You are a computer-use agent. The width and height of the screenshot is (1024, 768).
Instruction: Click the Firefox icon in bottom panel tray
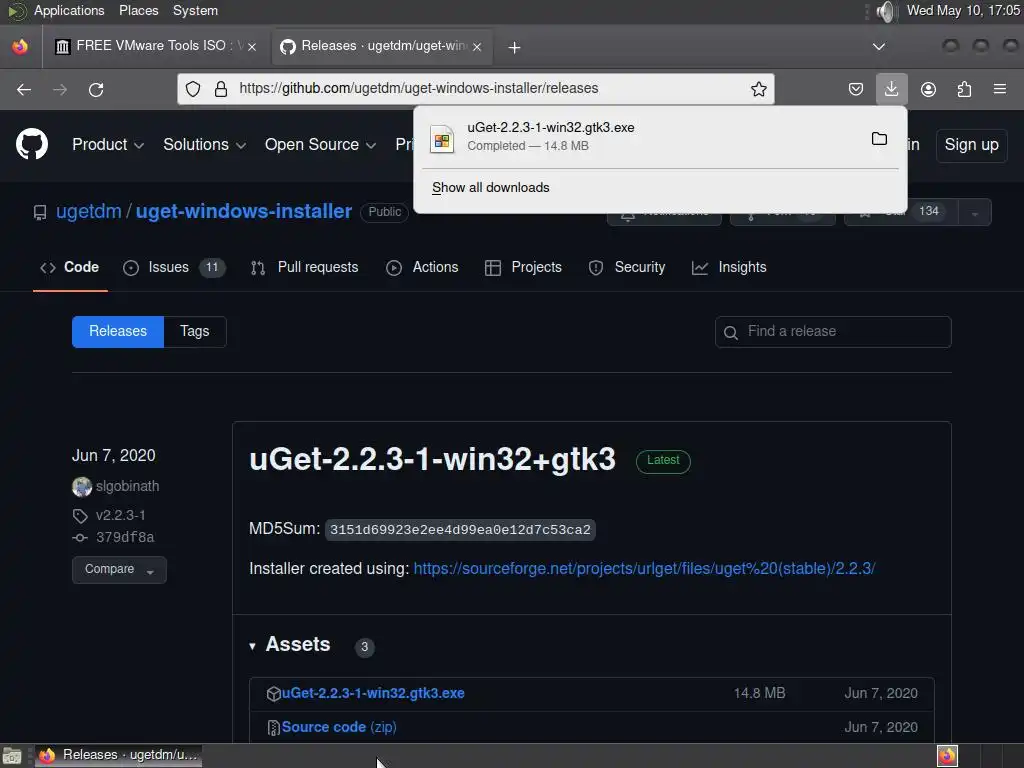pos(947,756)
